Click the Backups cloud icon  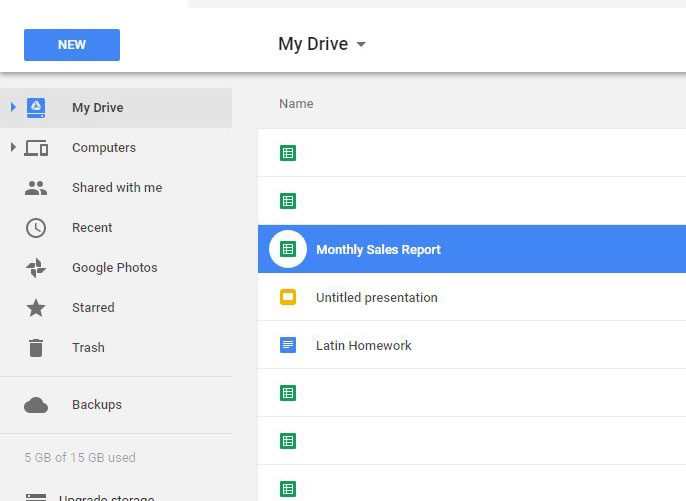[x=36, y=405]
